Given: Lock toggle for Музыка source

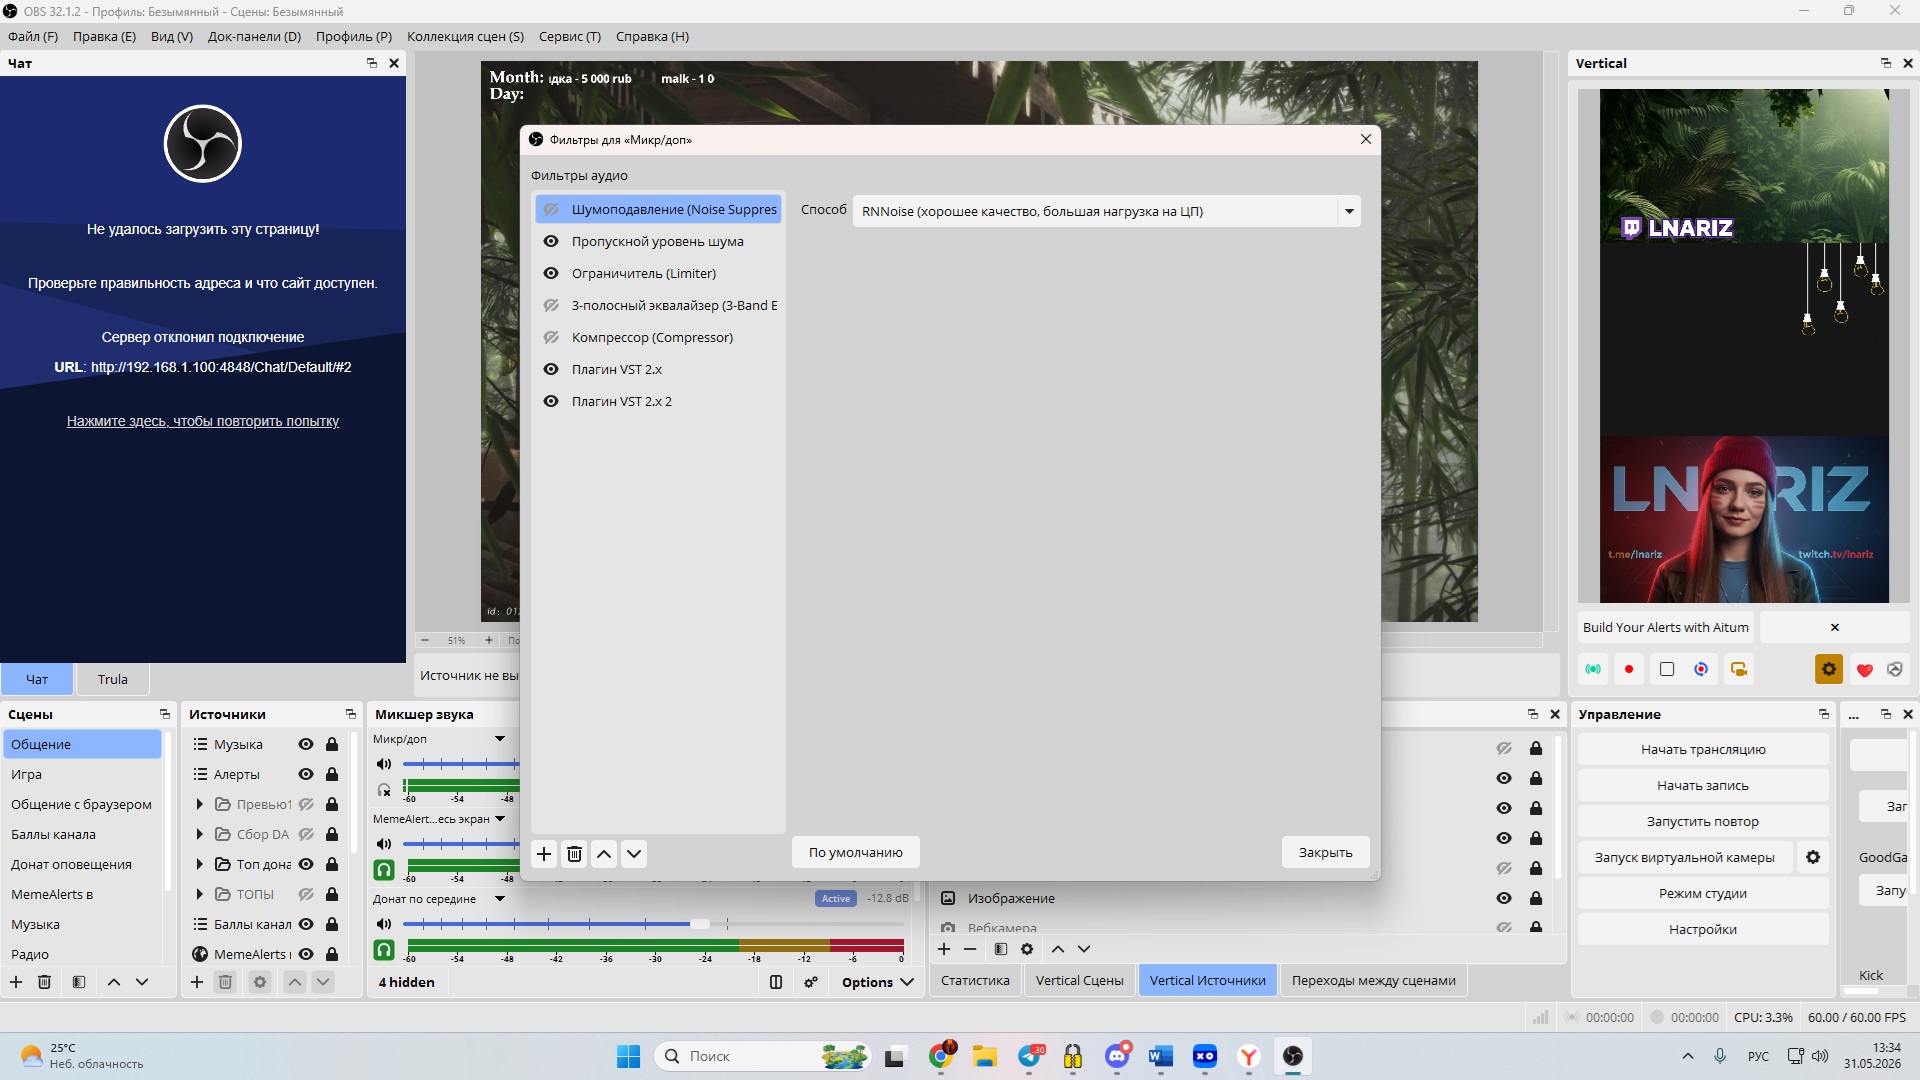Looking at the screenshot, I should [x=332, y=744].
